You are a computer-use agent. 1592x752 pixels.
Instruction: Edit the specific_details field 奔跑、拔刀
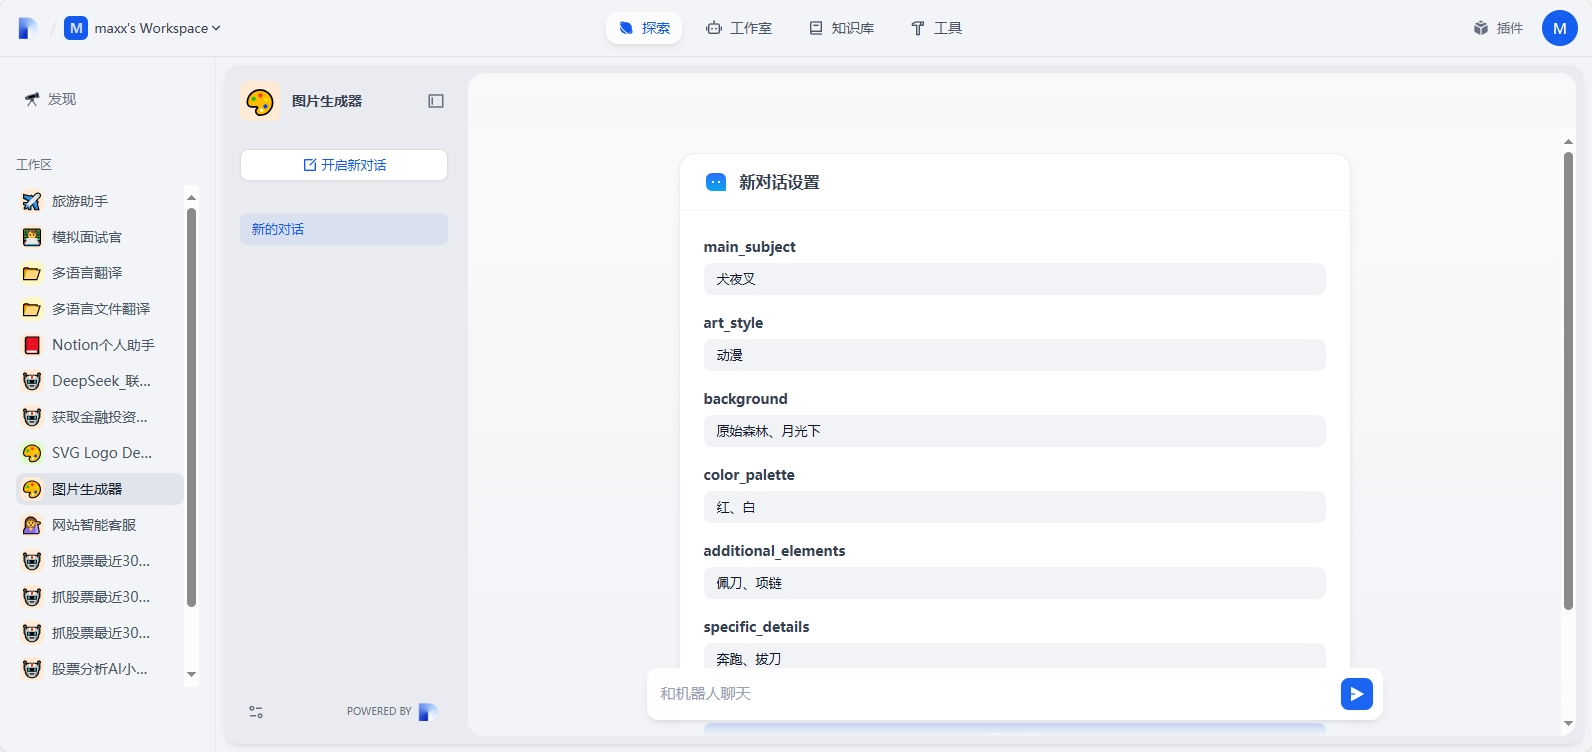click(x=1014, y=656)
